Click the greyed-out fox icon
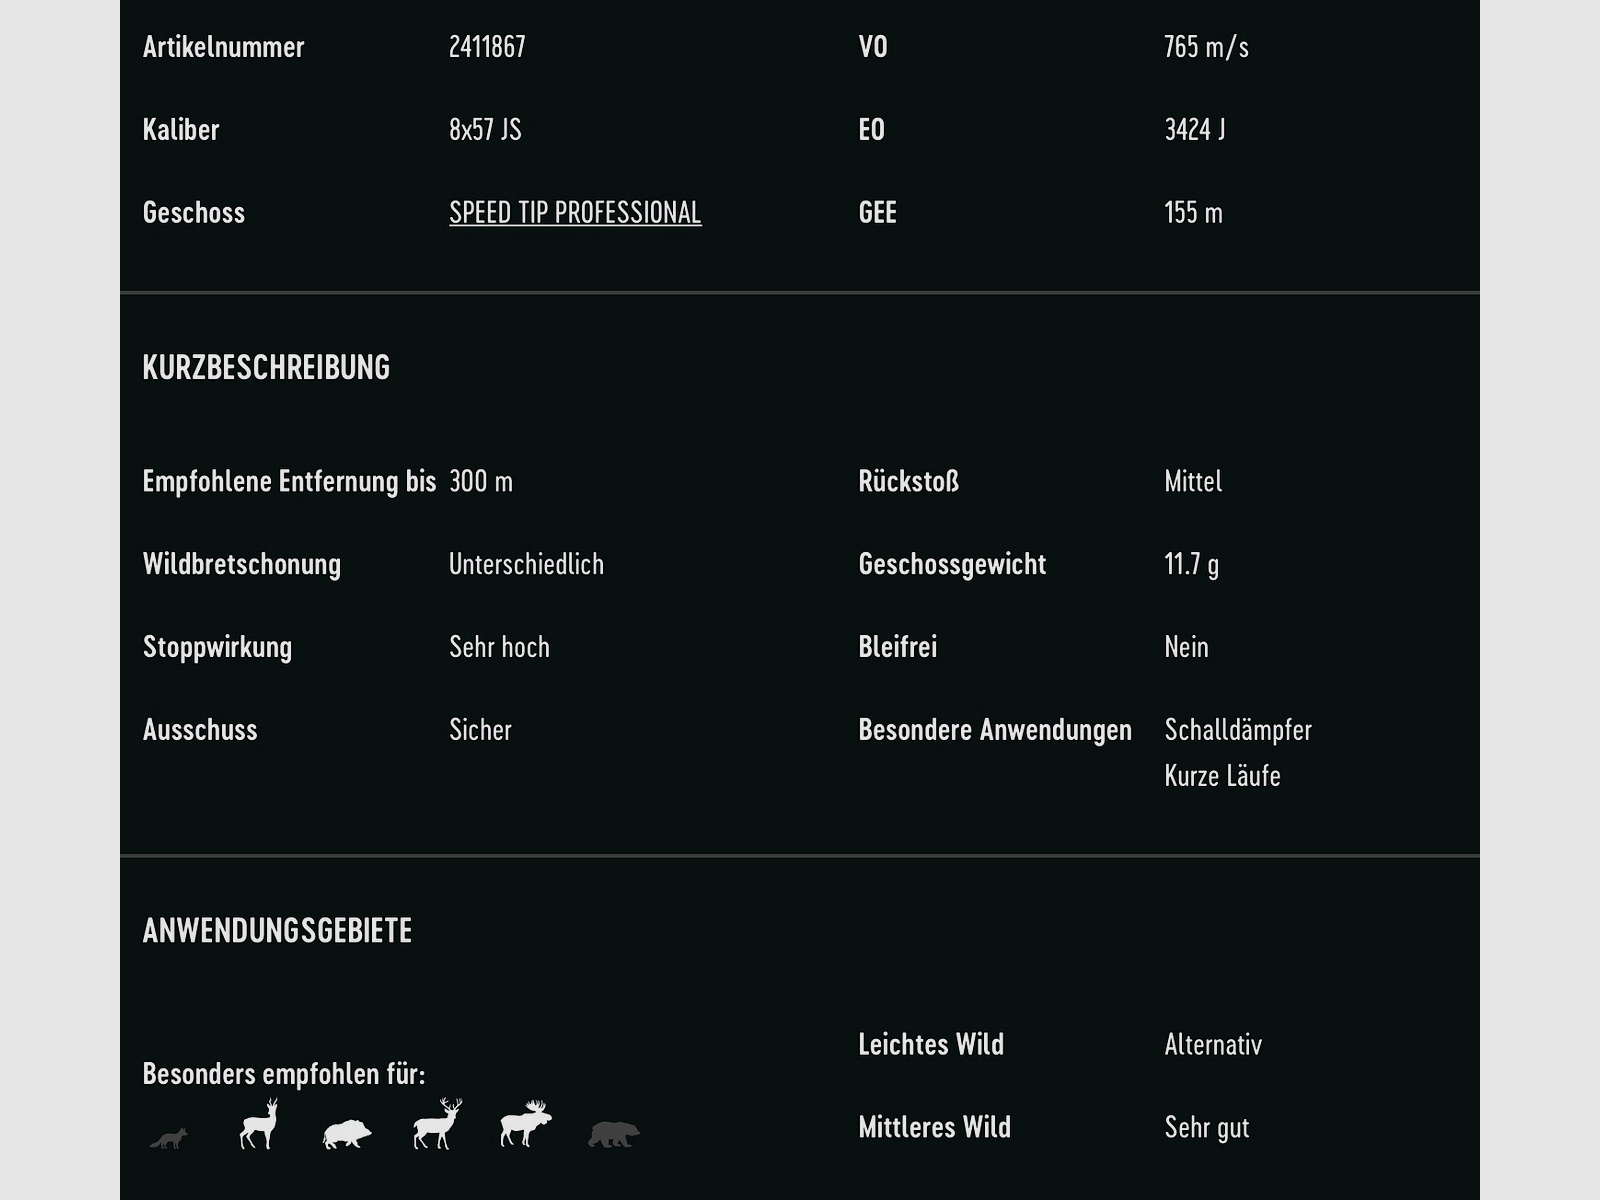Viewport: 1600px width, 1200px height. tap(168, 1138)
